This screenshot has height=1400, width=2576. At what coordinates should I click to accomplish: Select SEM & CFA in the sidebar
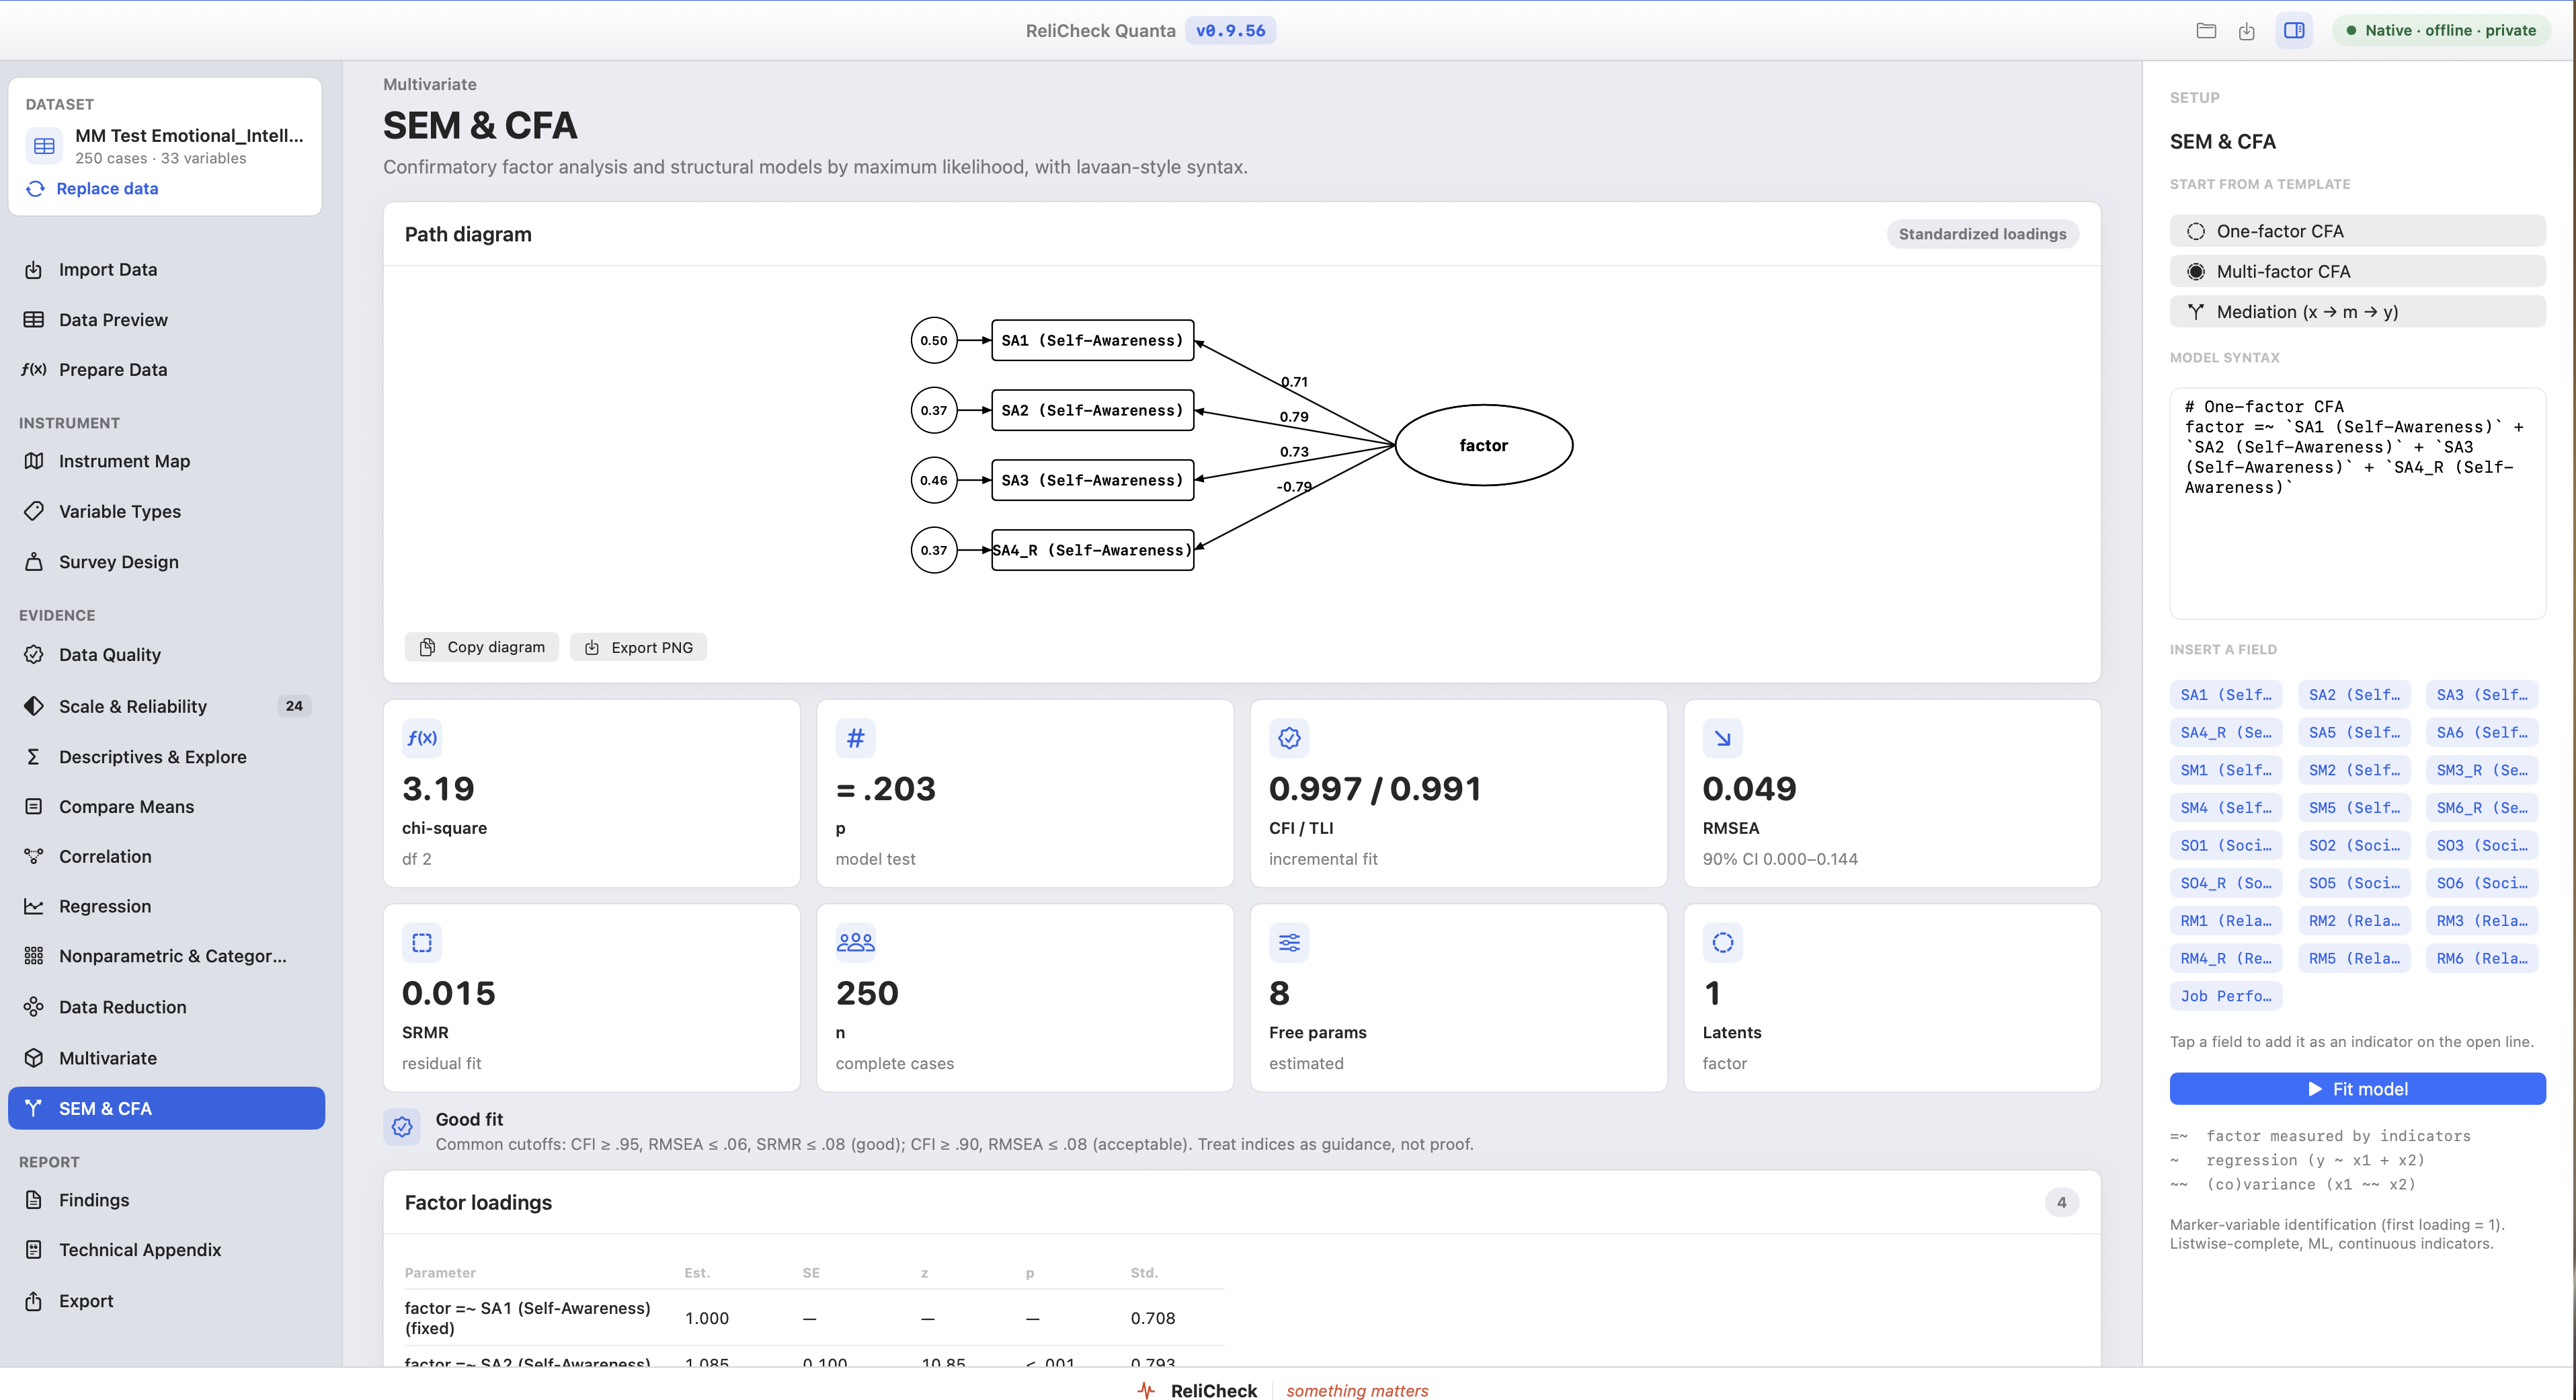pyautogui.click(x=166, y=1108)
